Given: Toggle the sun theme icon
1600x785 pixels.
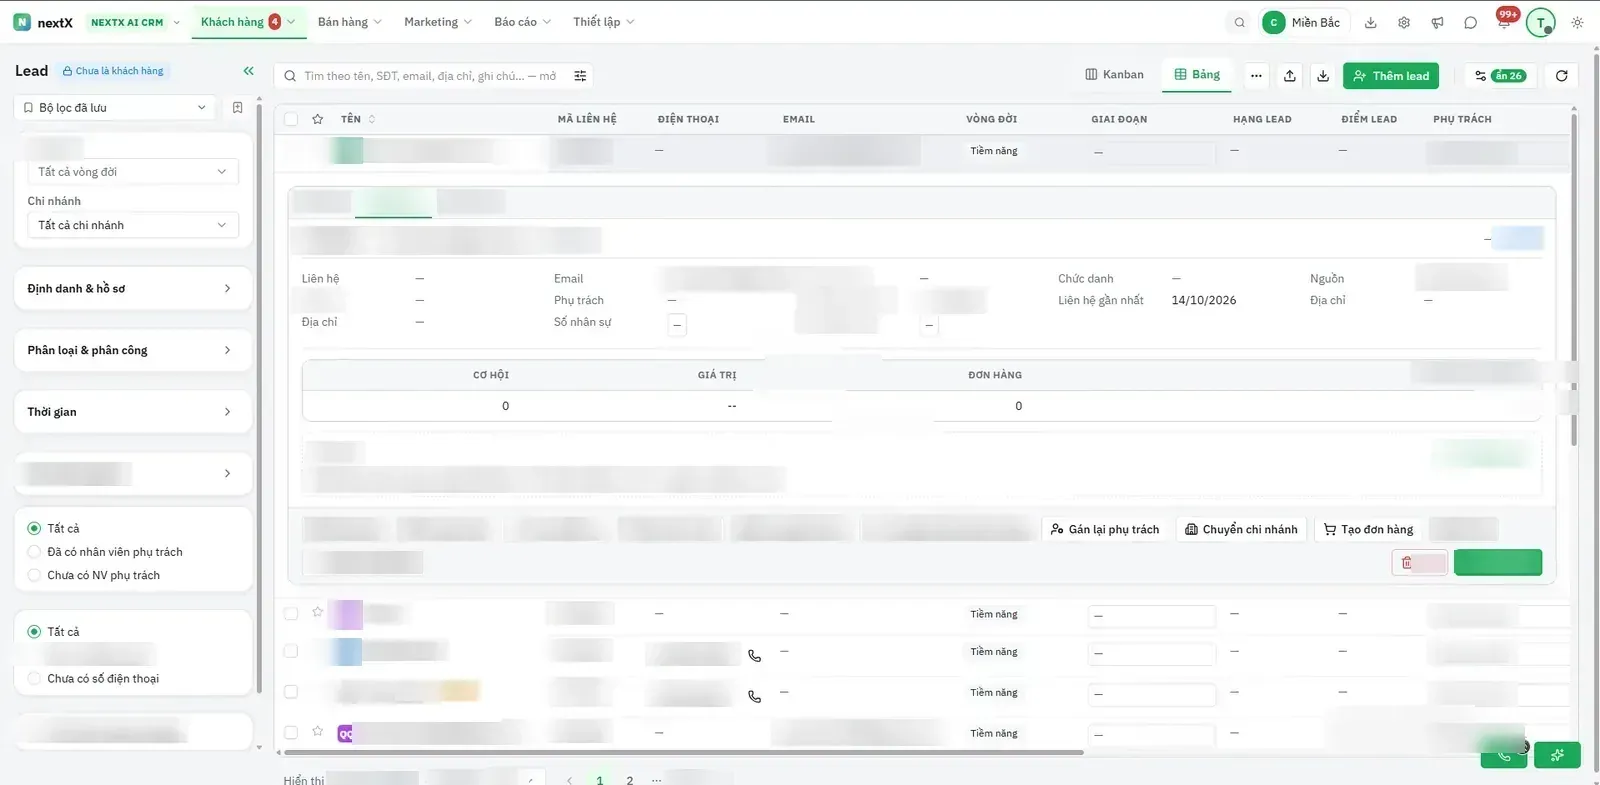Looking at the screenshot, I should (x=1577, y=22).
